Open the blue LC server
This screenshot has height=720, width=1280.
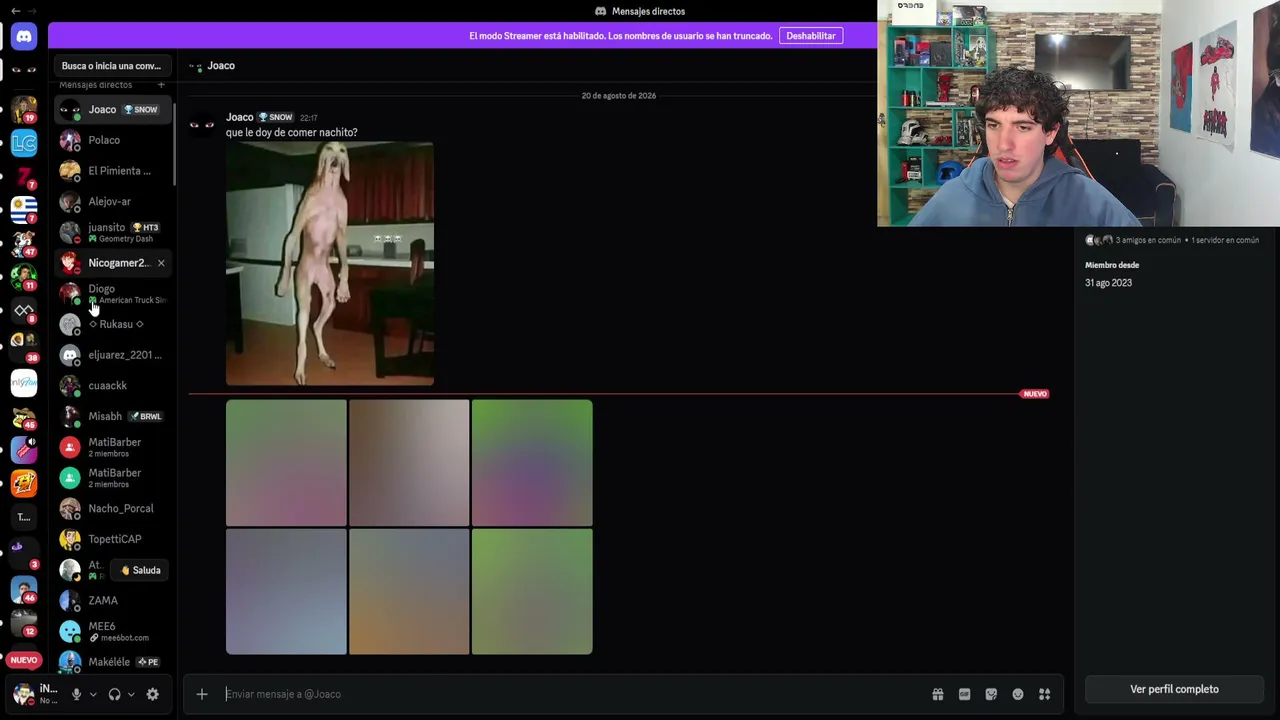[24, 144]
